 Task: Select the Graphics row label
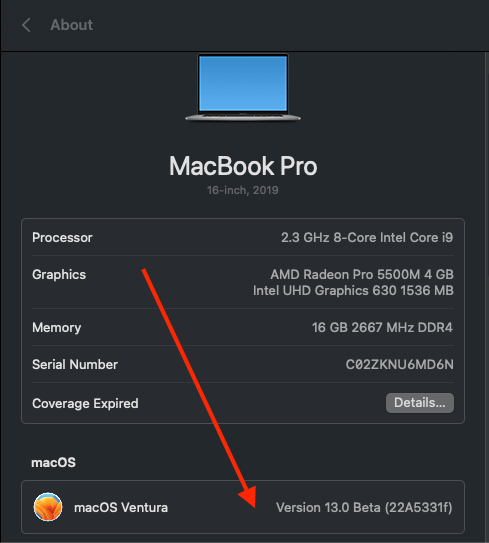click(x=59, y=275)
